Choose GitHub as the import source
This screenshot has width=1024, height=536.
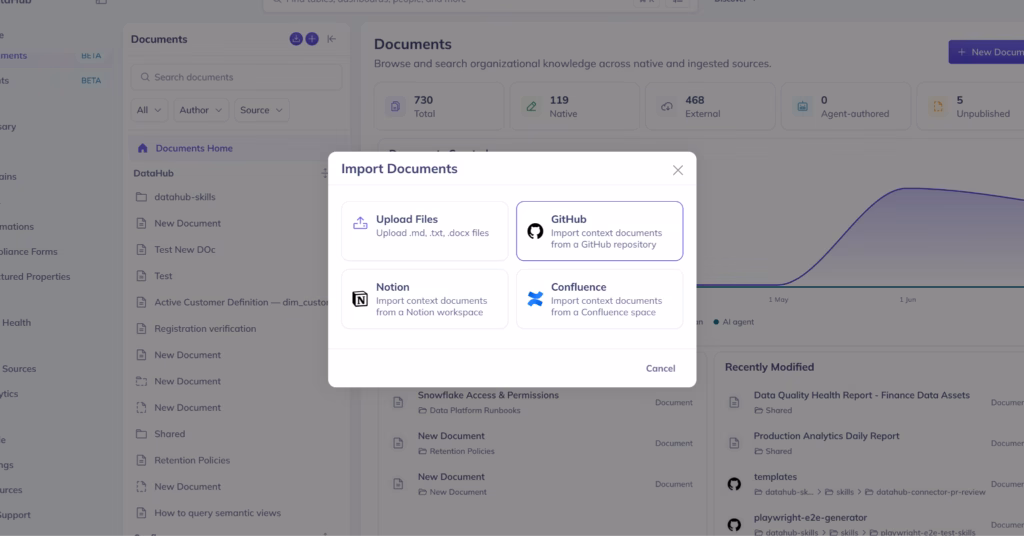(600, 231)
